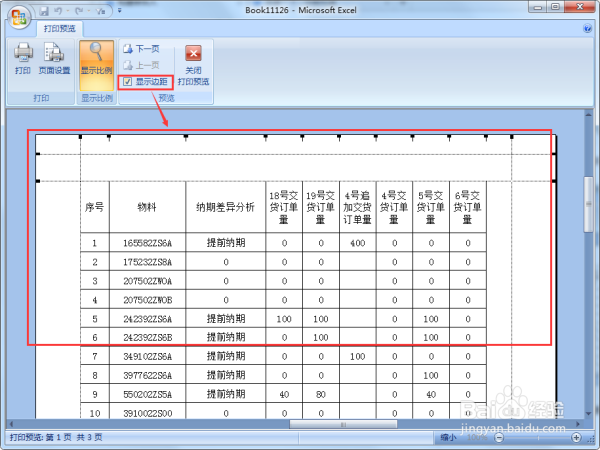Click zoom in plus button in status bar
600x450 pixels.
(x=576, y=437)
